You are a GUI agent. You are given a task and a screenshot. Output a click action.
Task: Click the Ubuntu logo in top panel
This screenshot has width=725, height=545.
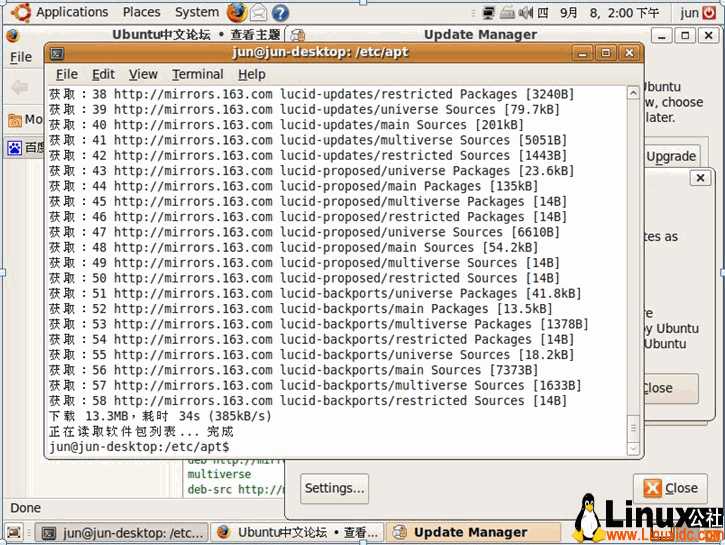(x=20, y=12)
